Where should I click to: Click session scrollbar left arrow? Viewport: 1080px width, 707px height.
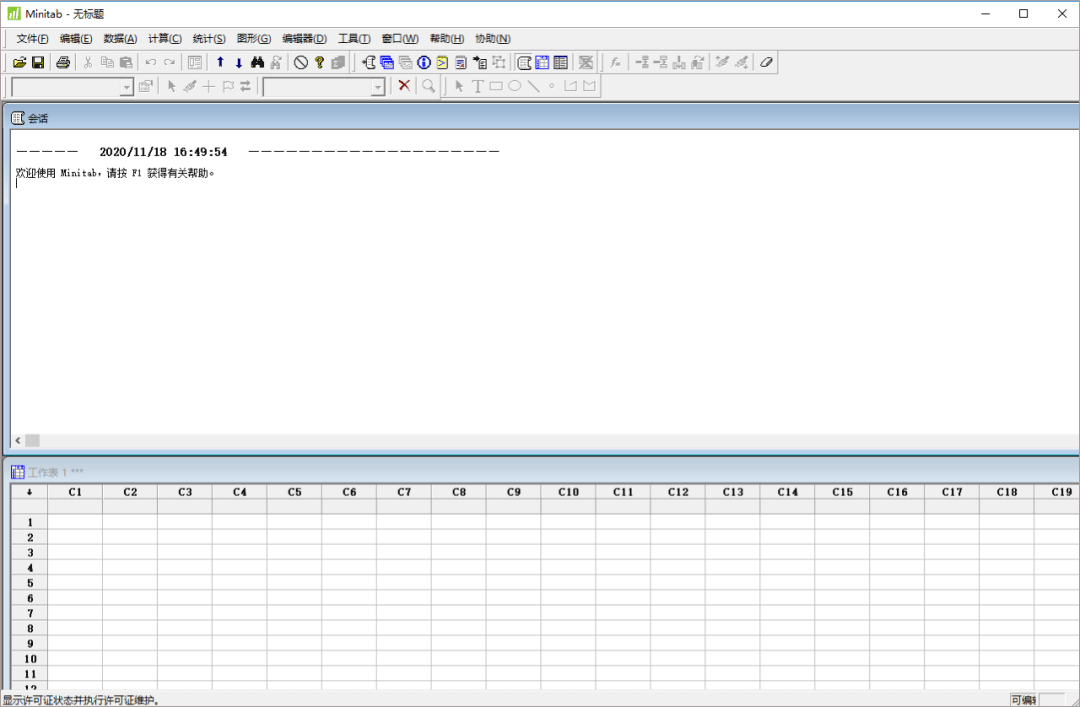click(x=18, y=440)
